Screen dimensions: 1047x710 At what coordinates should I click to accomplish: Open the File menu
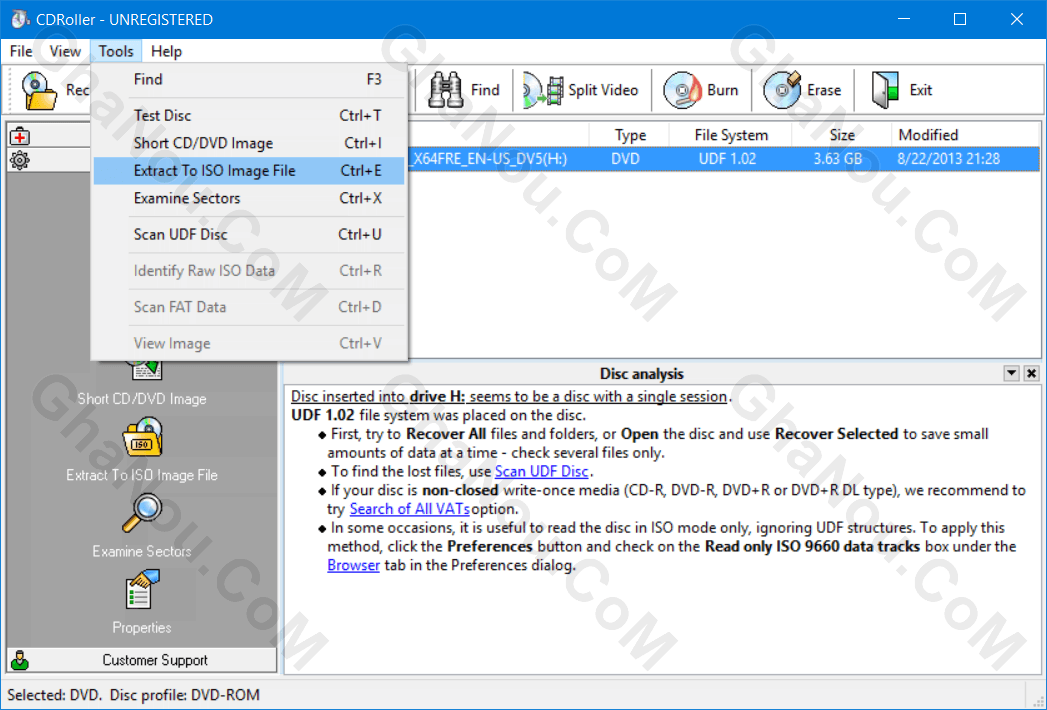tap(21, 51)
